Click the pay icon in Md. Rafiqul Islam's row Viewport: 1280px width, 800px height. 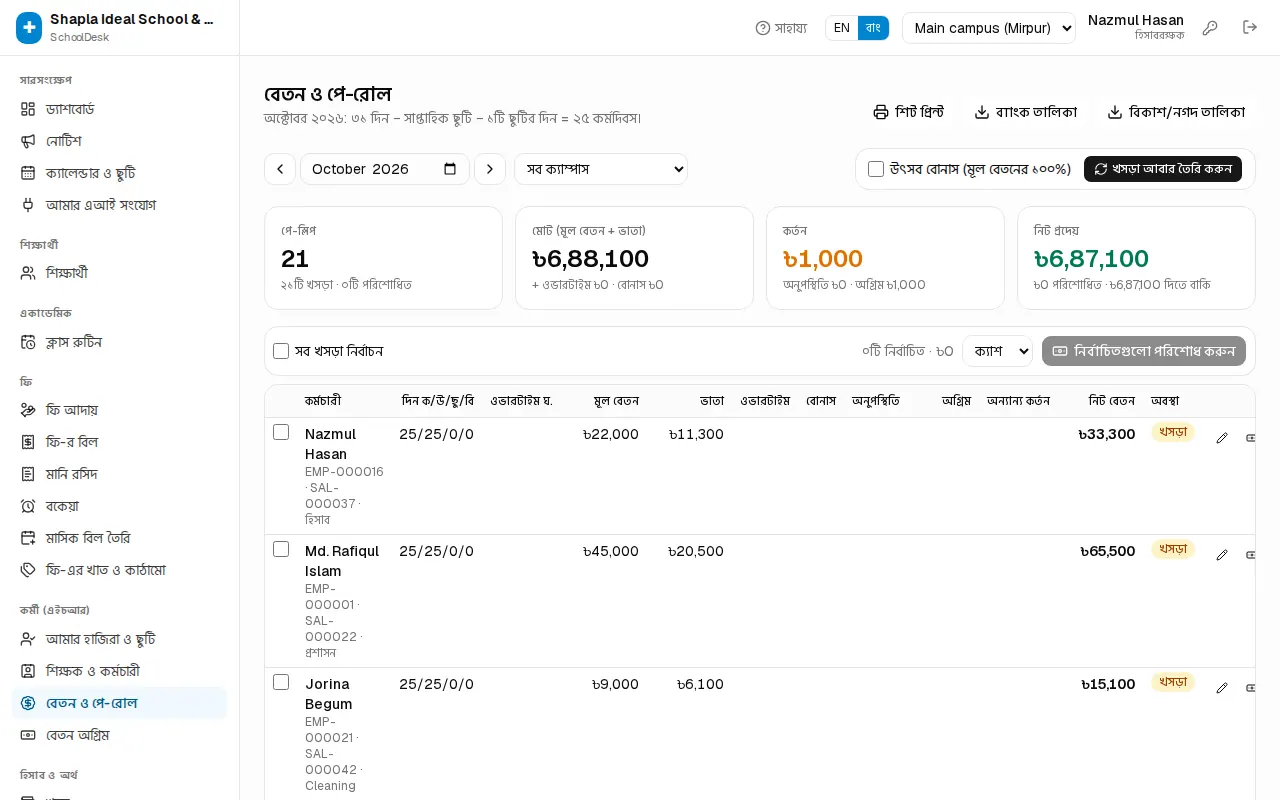tap(1250, 555)
